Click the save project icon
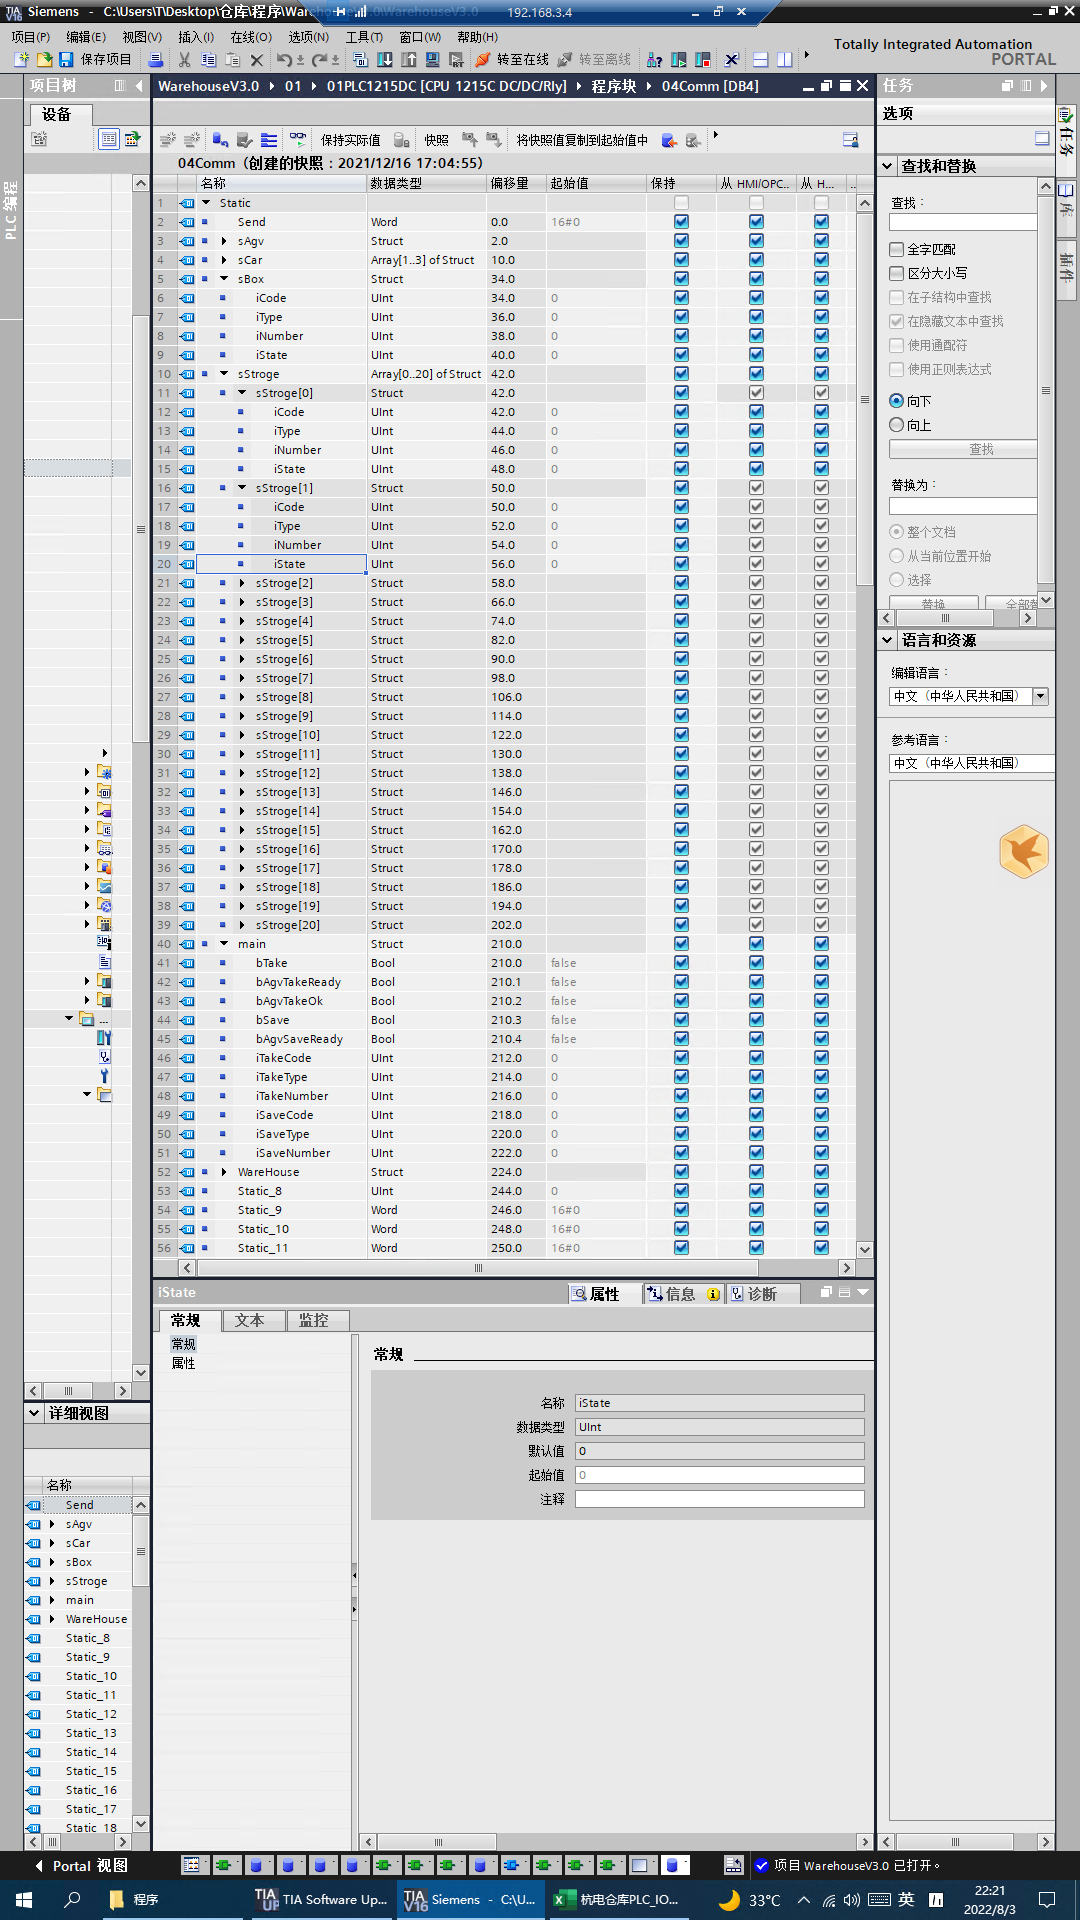The image size is (1080, 1920). pyautogui.click(x=66, y=60)
